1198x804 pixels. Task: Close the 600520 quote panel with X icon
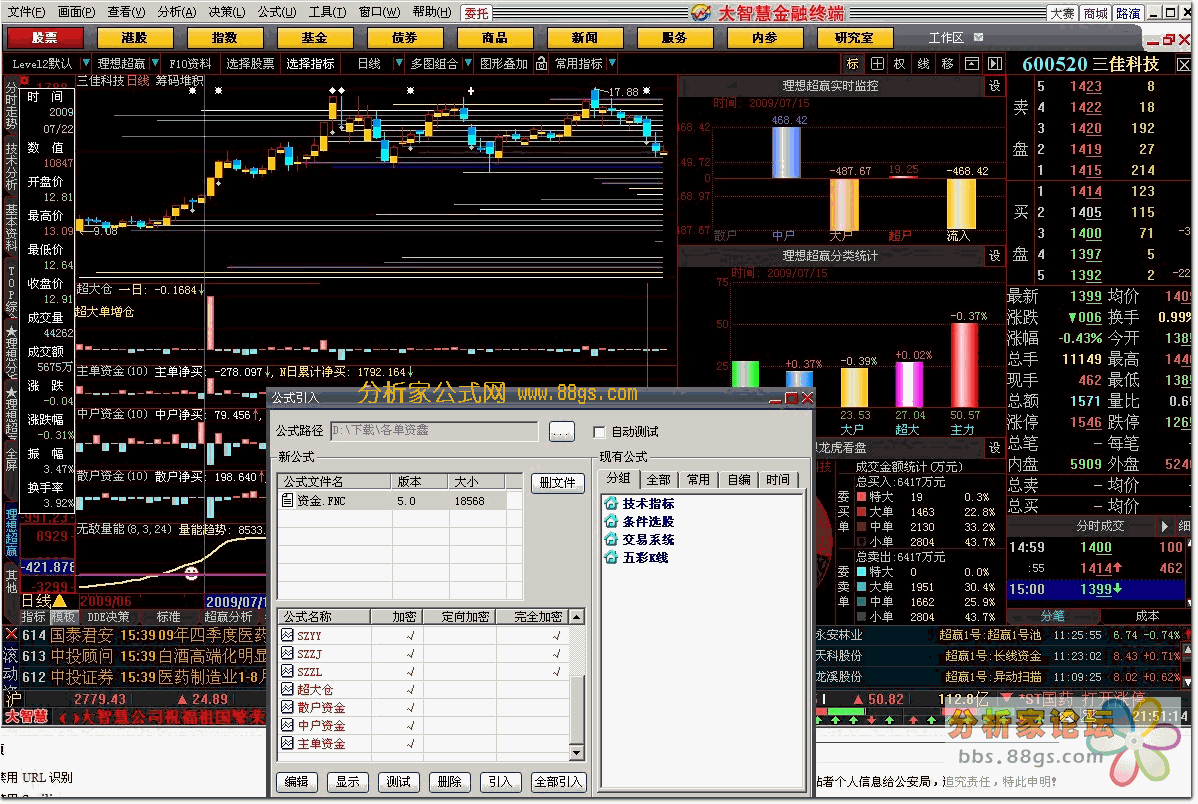tap(1183, 64)
